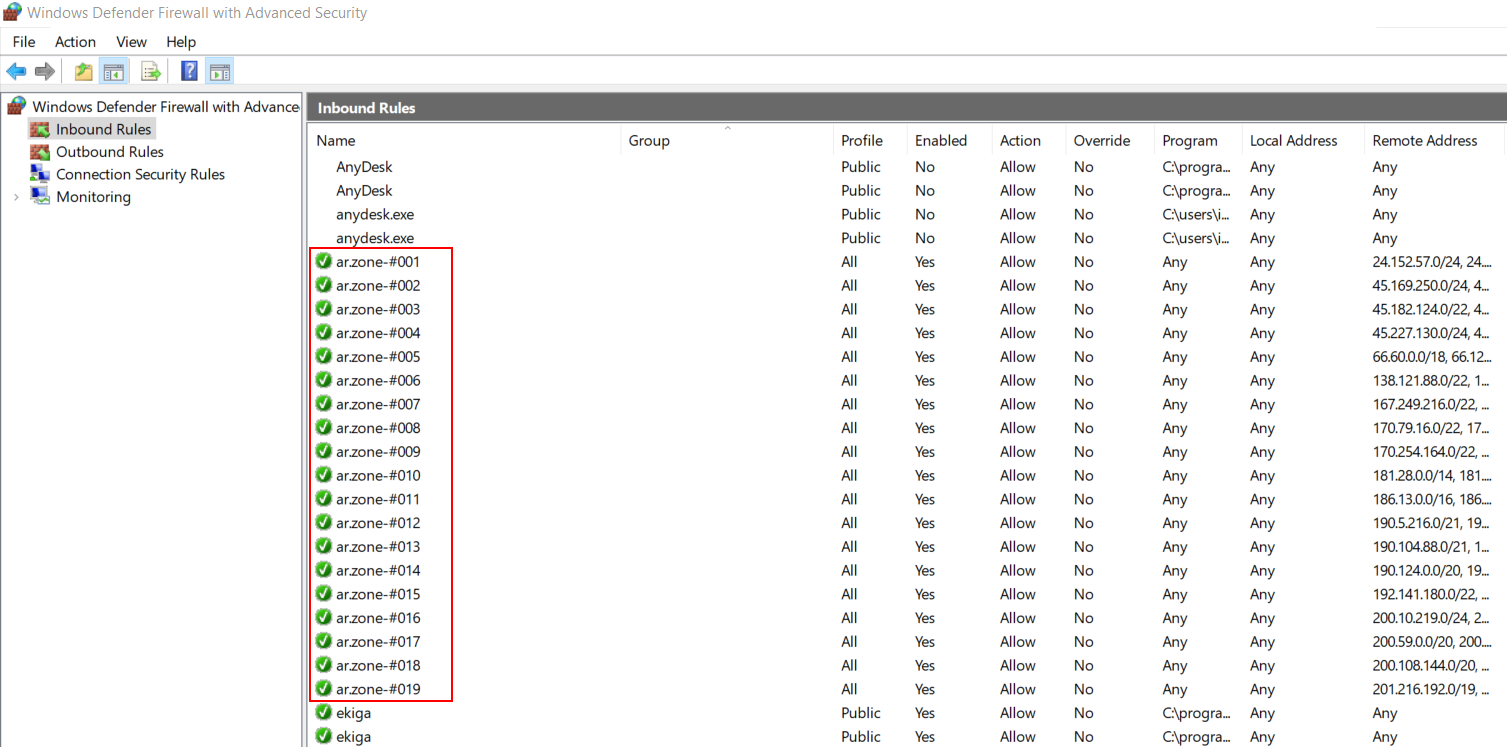Click remote address 186.13.0.0/16 cell
The width and height of the screenshot is (1507, 747).
pyautogui.click(x=1432, y=499)
